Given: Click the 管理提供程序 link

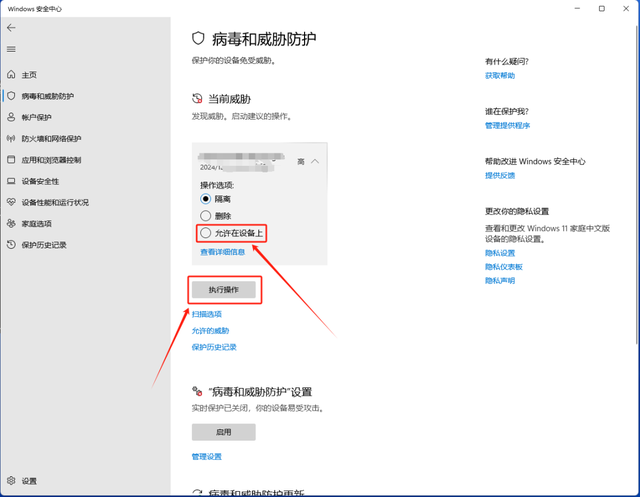Looking at the screenshot, I should point(507,125).
